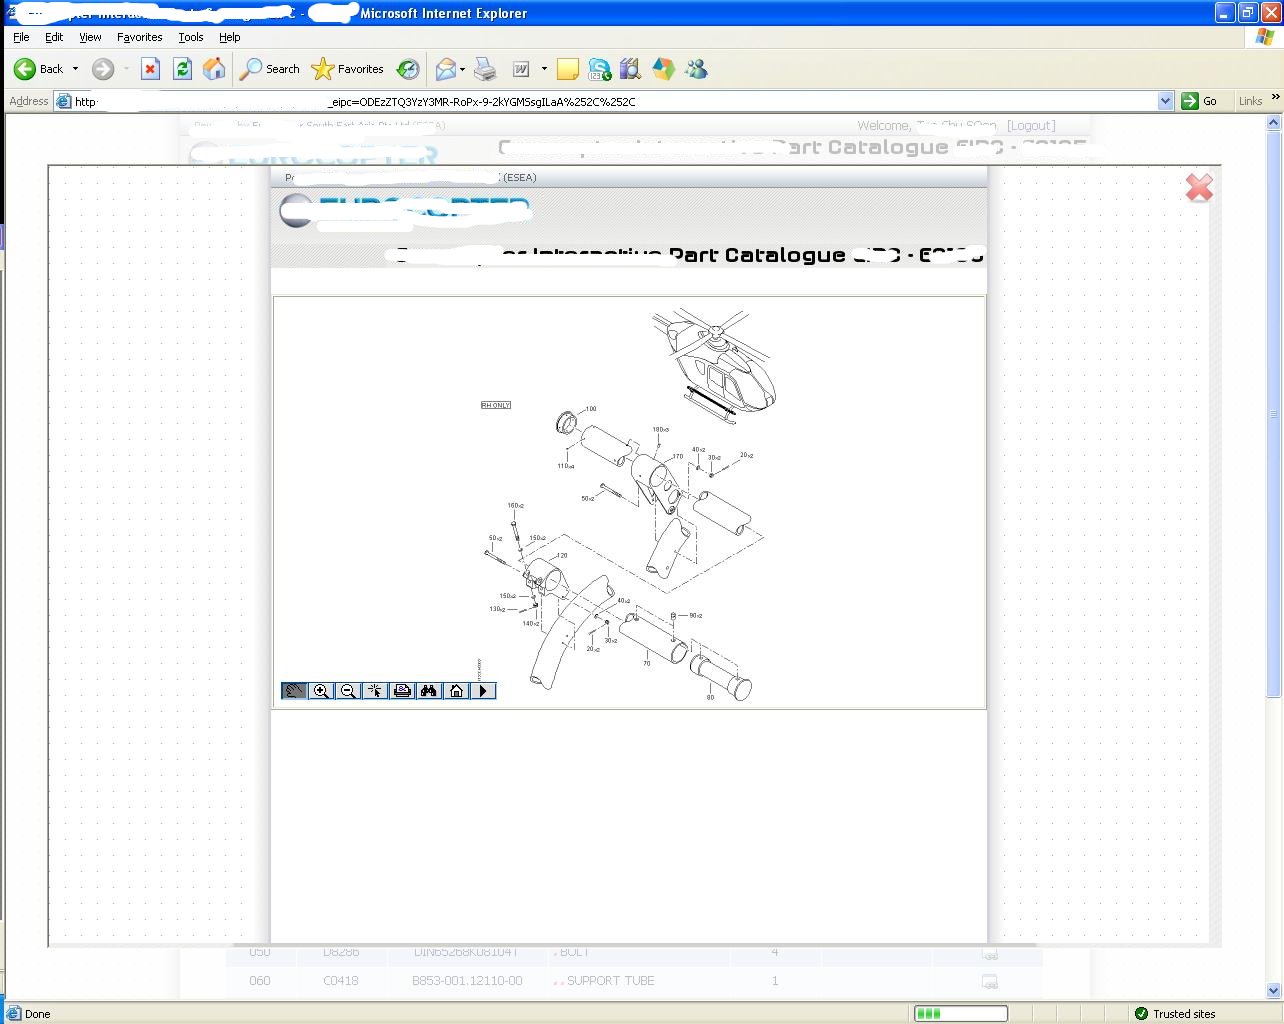Expand the Back button history dropdown arrow
This screenshot has height=1024, width=1284.
click(75, 69)
